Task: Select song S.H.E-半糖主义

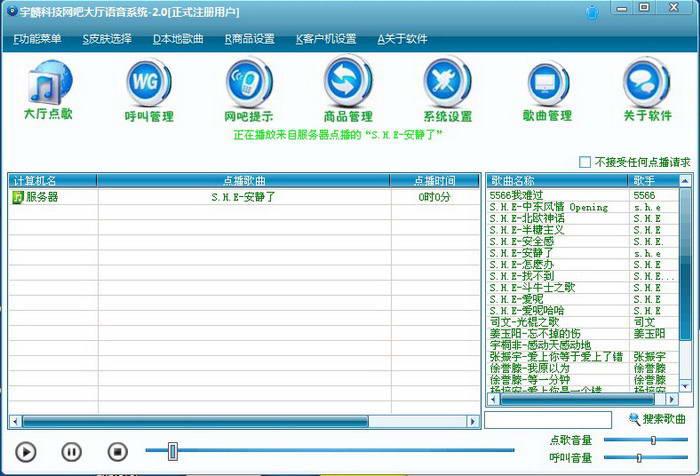Action: pyautogui.click(x=583, y=230)
